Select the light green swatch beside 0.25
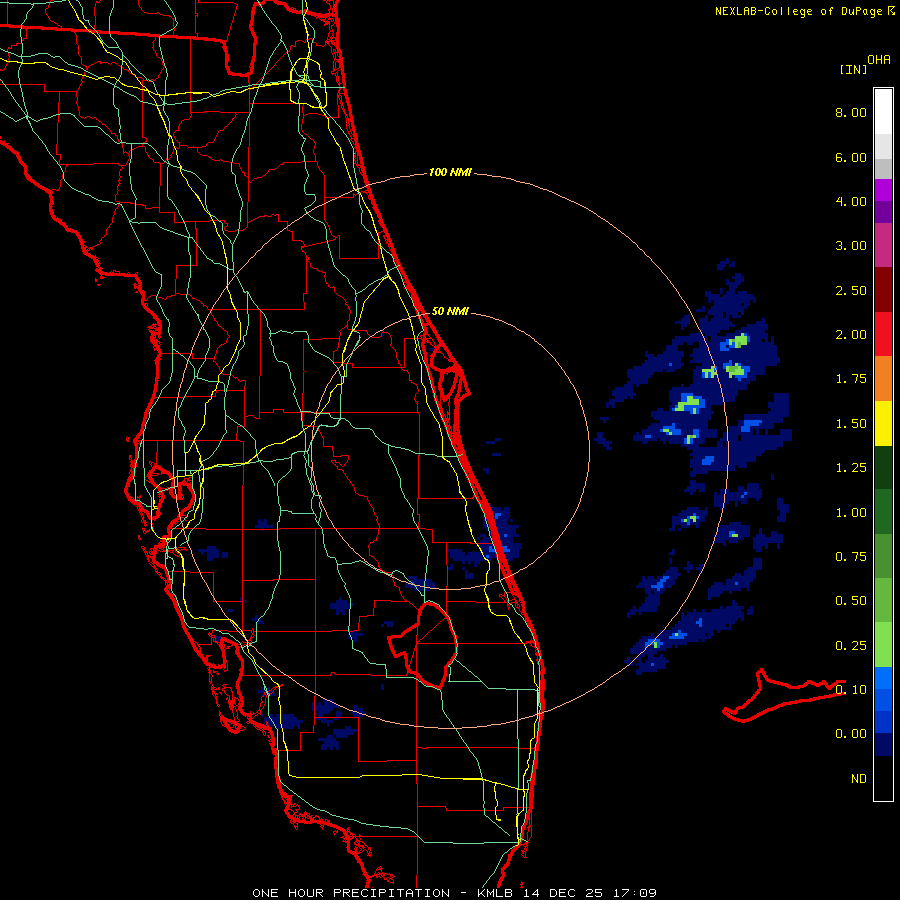Image resolution: width=900 pixels, height=900 pixels. click(x=883, y=645)
